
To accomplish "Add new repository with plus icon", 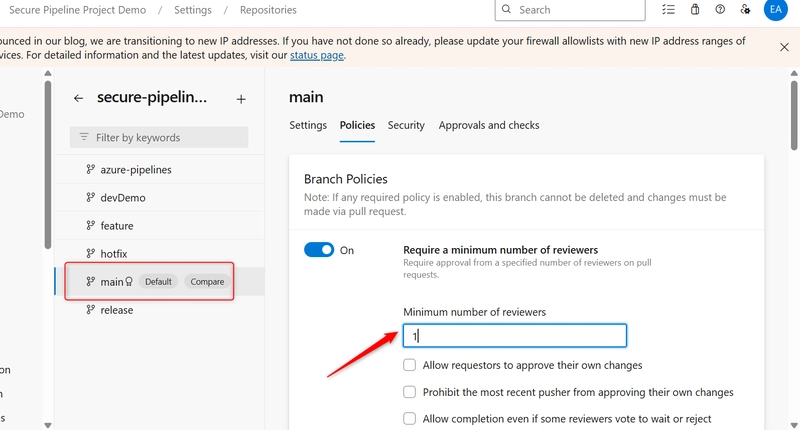I will pyautogui.click(x=241, y=99).
